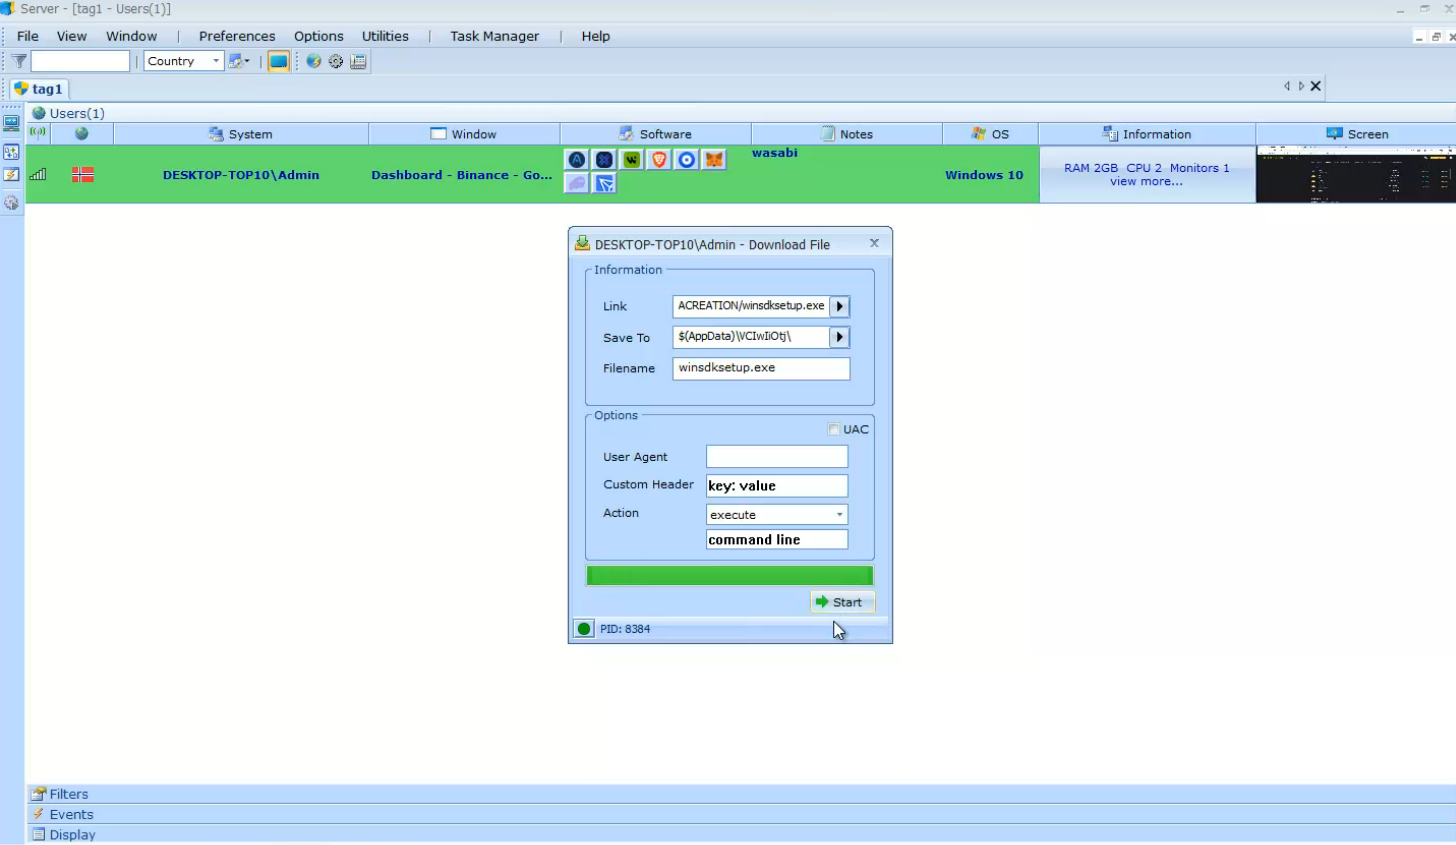The height and width of the screenshot is (845, 1456).
Task: Click the remote screen thumbnail preview
Action: (x=1355, y=174)
